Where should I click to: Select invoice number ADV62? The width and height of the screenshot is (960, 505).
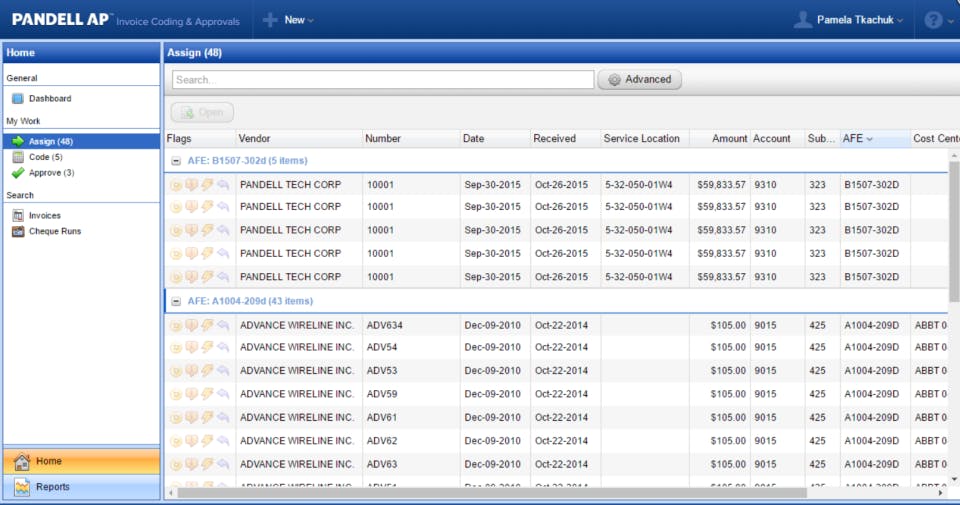382,440
